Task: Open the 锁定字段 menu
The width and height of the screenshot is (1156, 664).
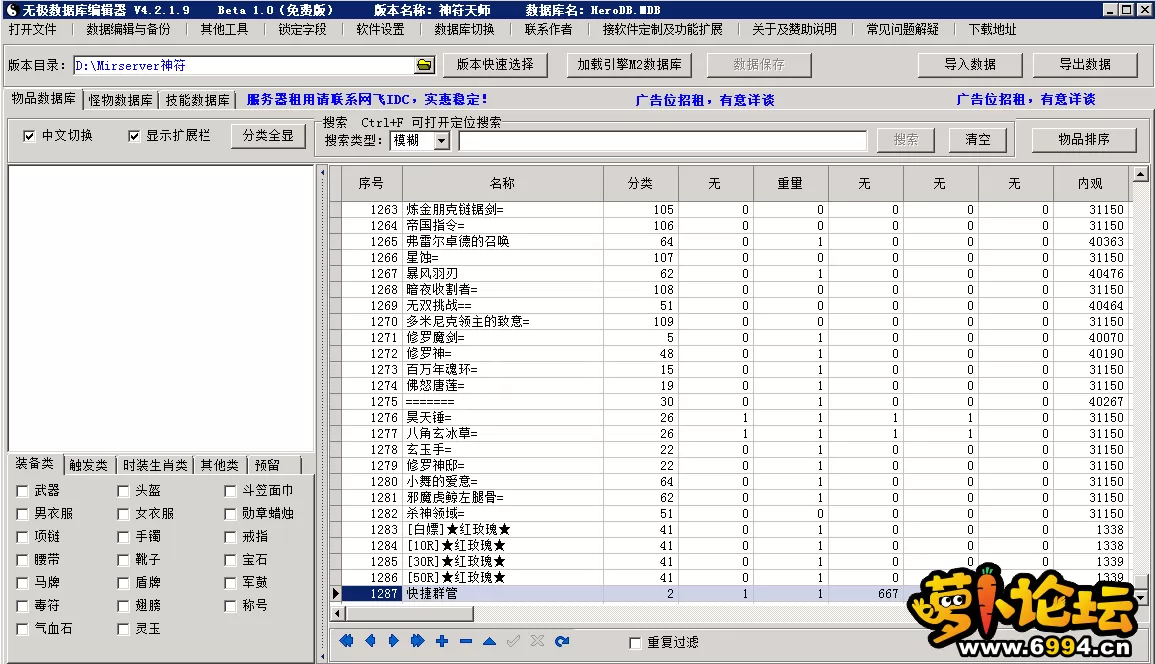Action: (x=302, y=29)
